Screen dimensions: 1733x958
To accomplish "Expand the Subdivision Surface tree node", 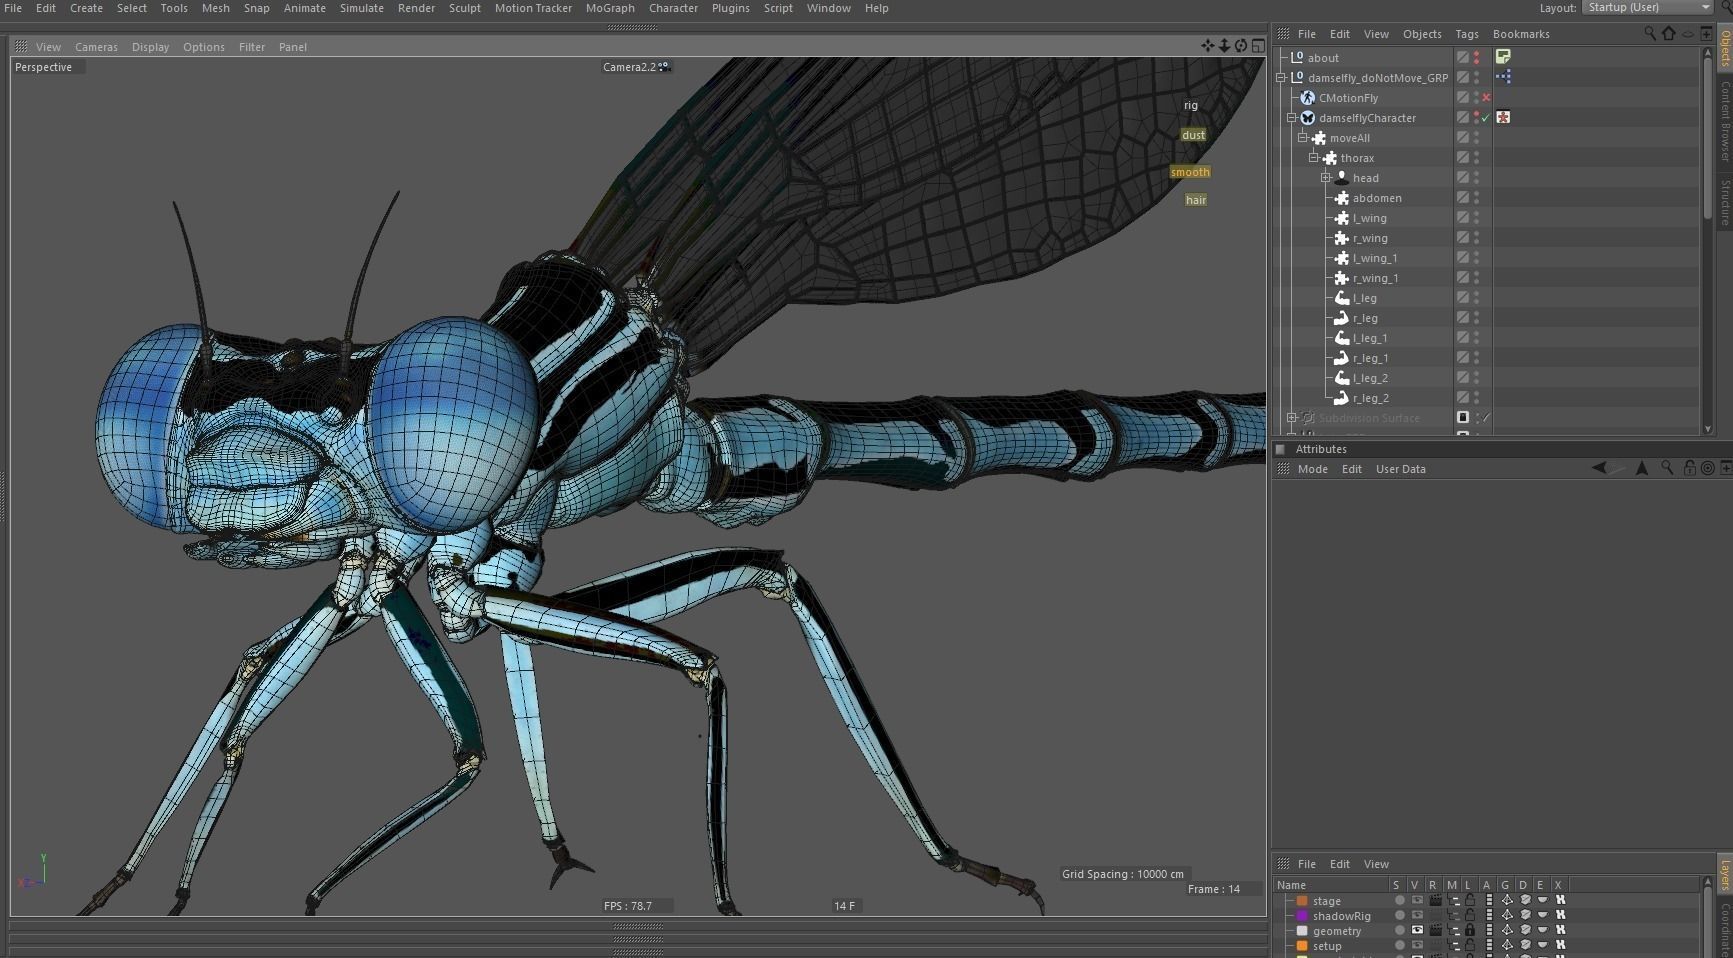I will pyautogui.click(x=1292, y=418).
